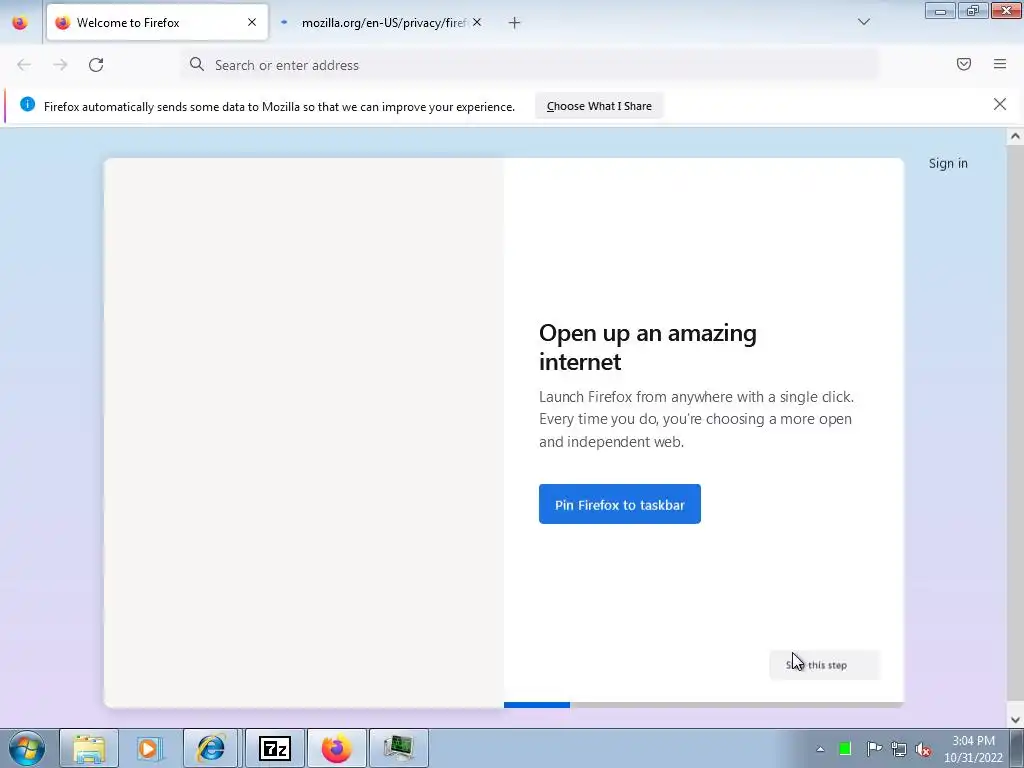Click the Sign in link

pos(948,163)
